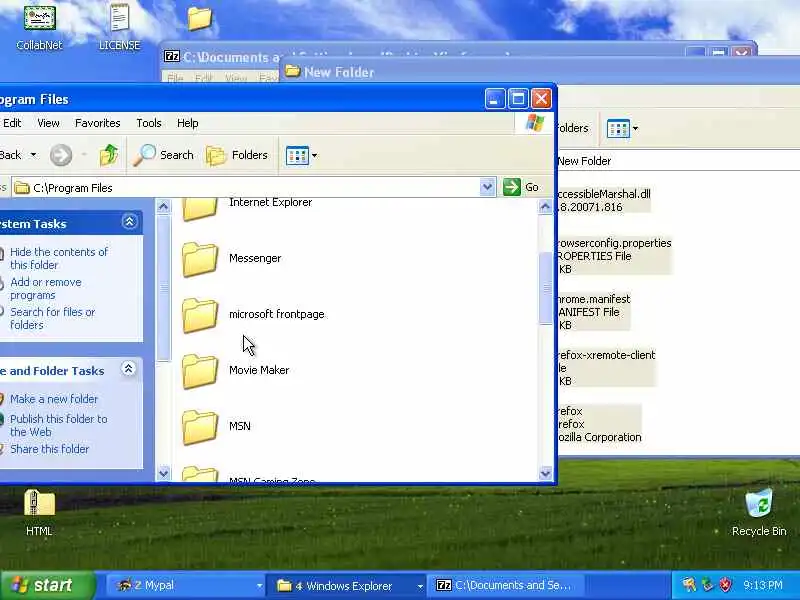
Task: Collapse the File and Folder Tasks panel
Action: click(x=129, y=368)
